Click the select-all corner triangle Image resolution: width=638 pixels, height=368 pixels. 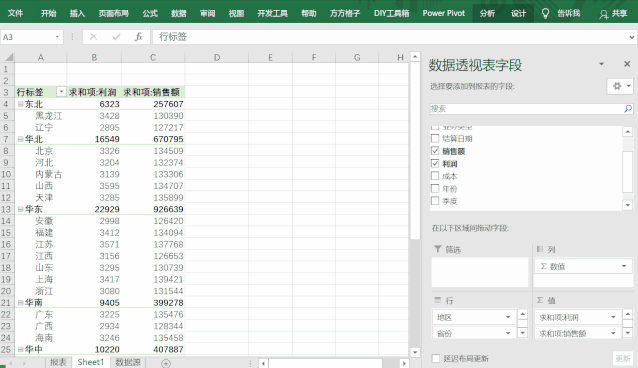[9, 57]
